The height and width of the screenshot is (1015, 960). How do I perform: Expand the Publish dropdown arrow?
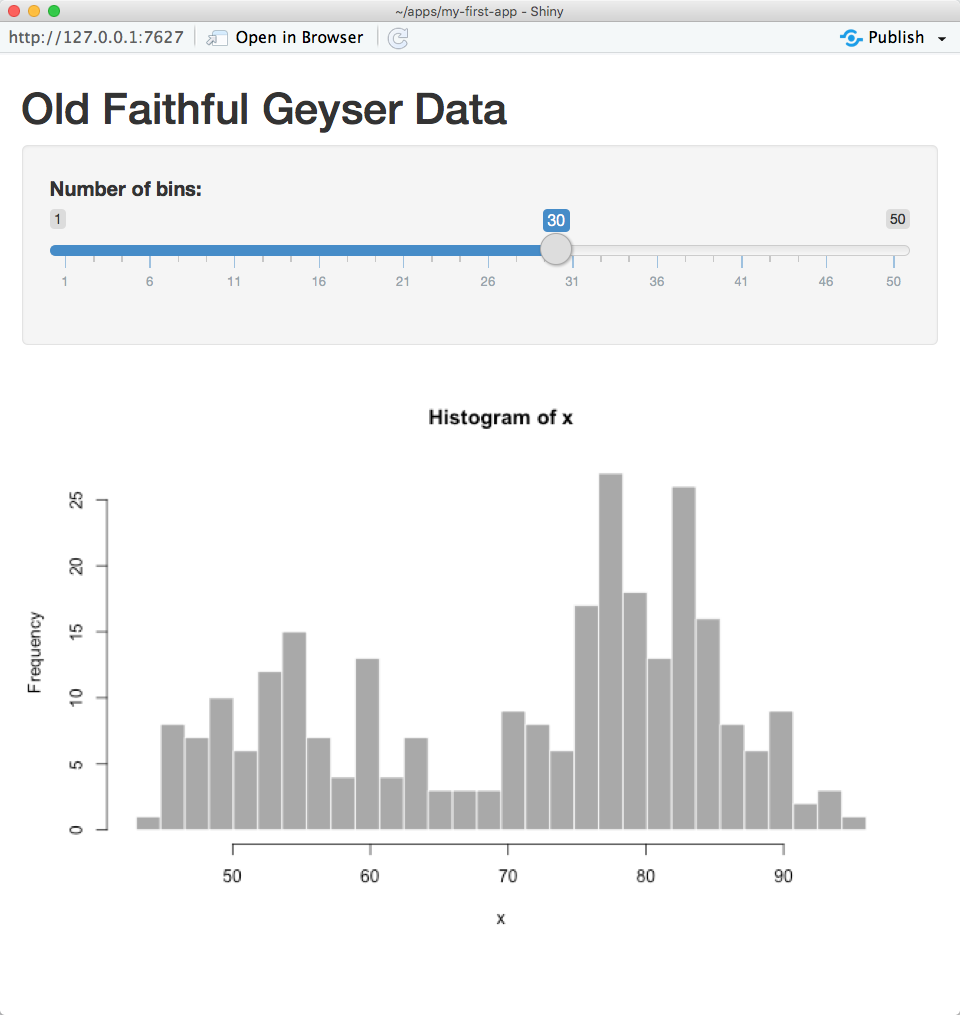click(942, 39)
